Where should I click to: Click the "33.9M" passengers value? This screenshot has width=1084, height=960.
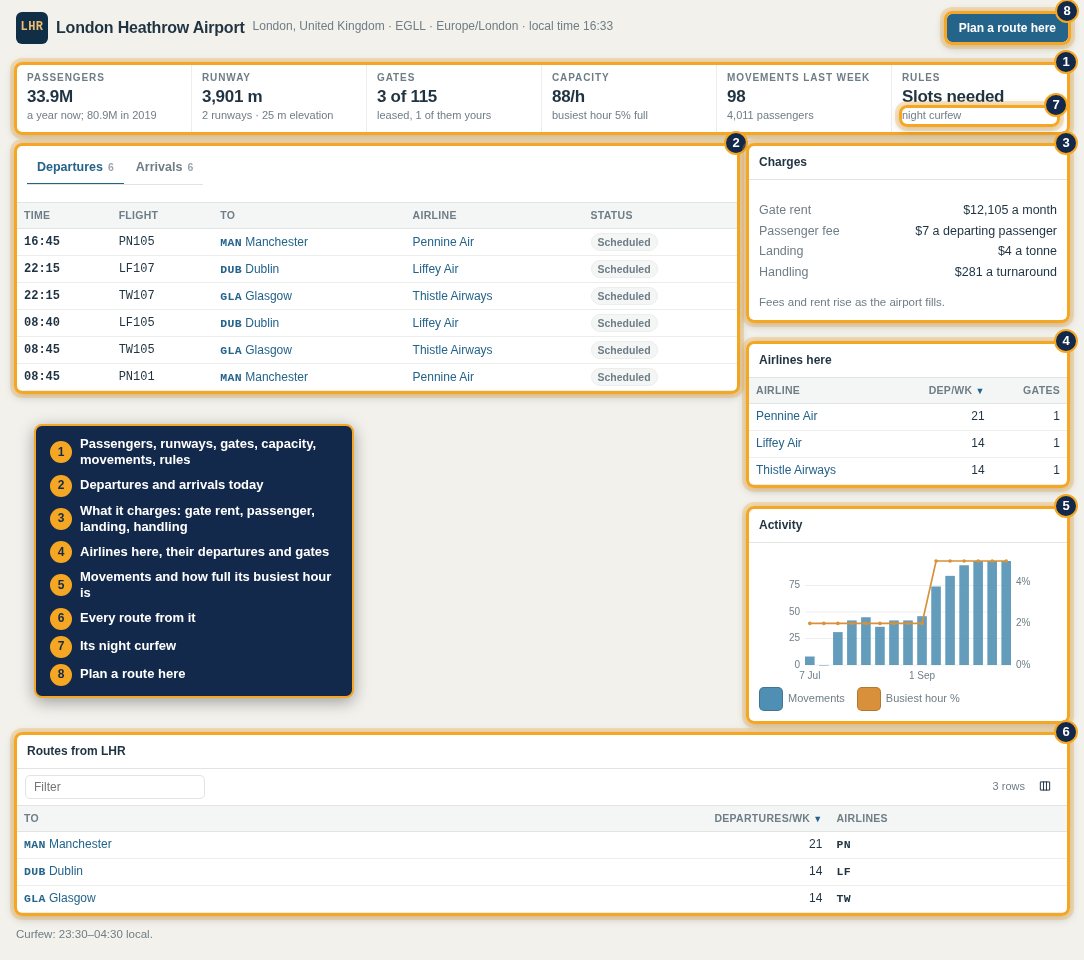50,96
